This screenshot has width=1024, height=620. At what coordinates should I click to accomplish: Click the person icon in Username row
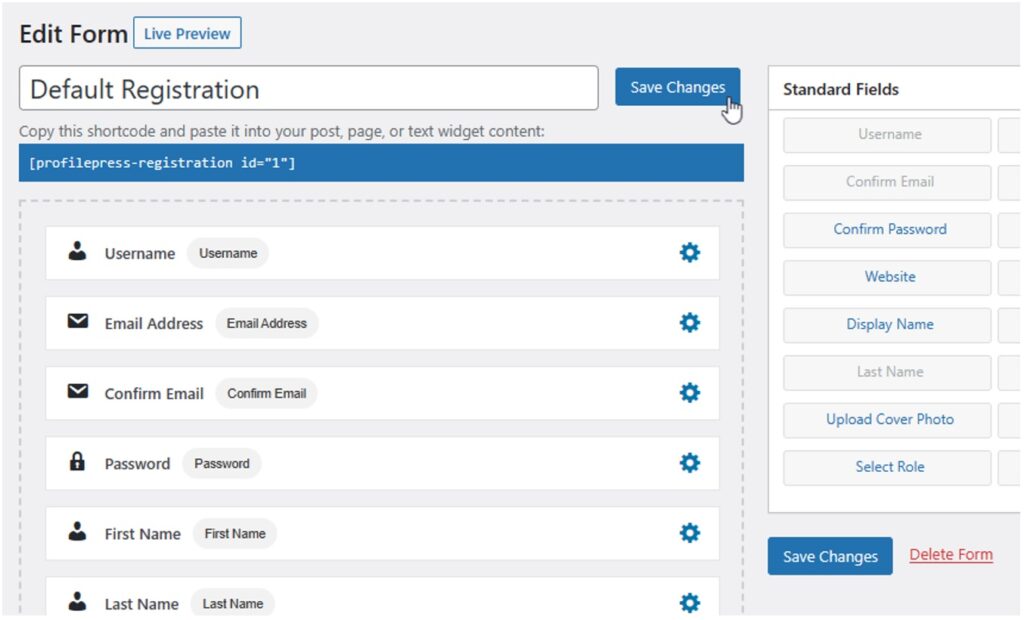[x=78, y=251]
